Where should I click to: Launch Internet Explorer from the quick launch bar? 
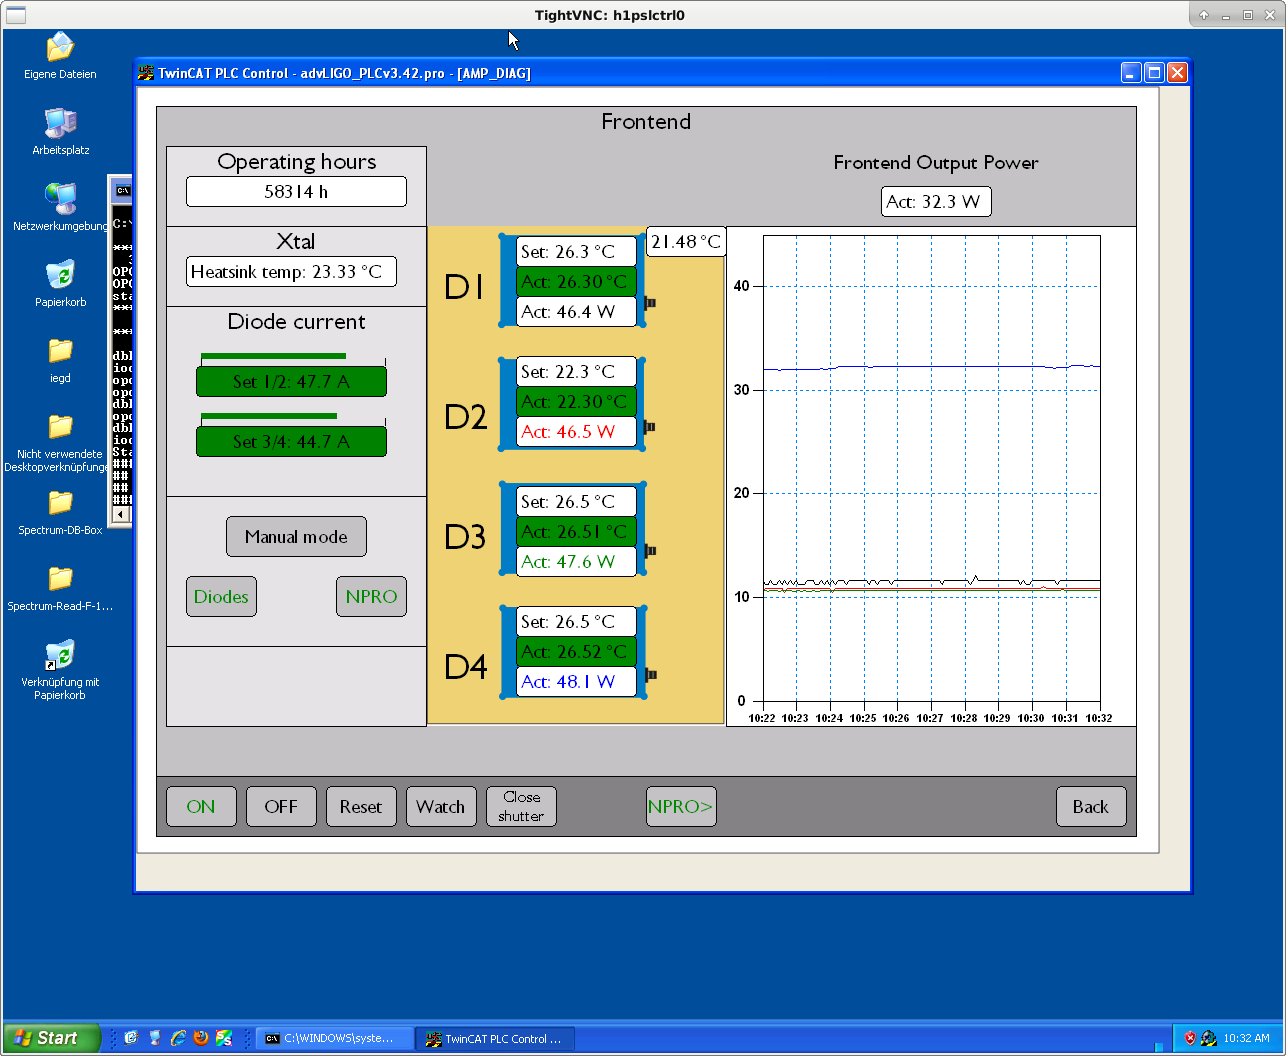click(x=178, y=1038)
